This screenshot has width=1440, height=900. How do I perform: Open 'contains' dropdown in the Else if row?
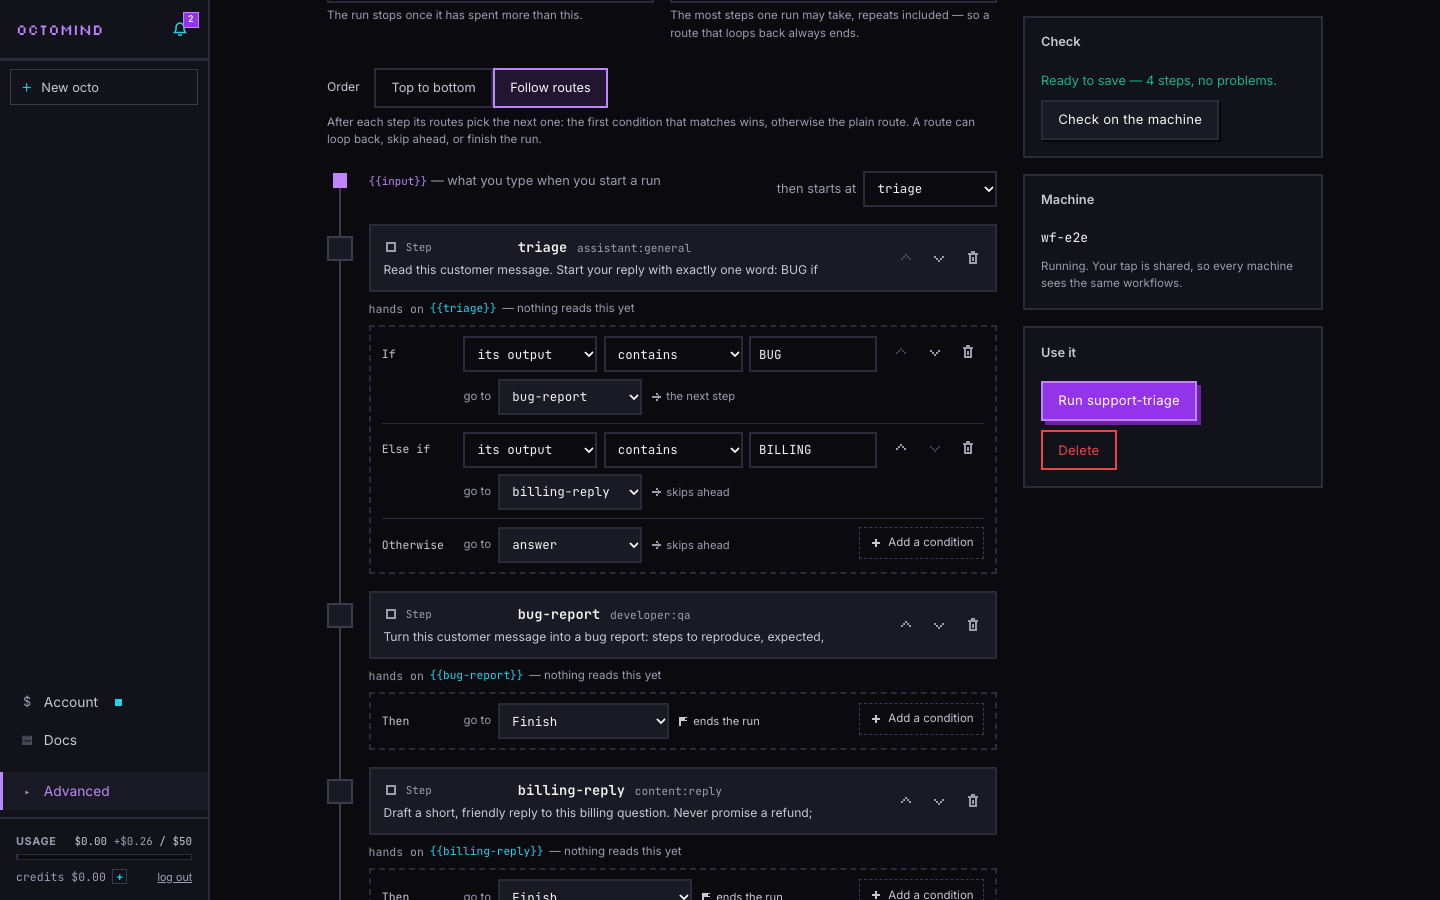[673, 450]
